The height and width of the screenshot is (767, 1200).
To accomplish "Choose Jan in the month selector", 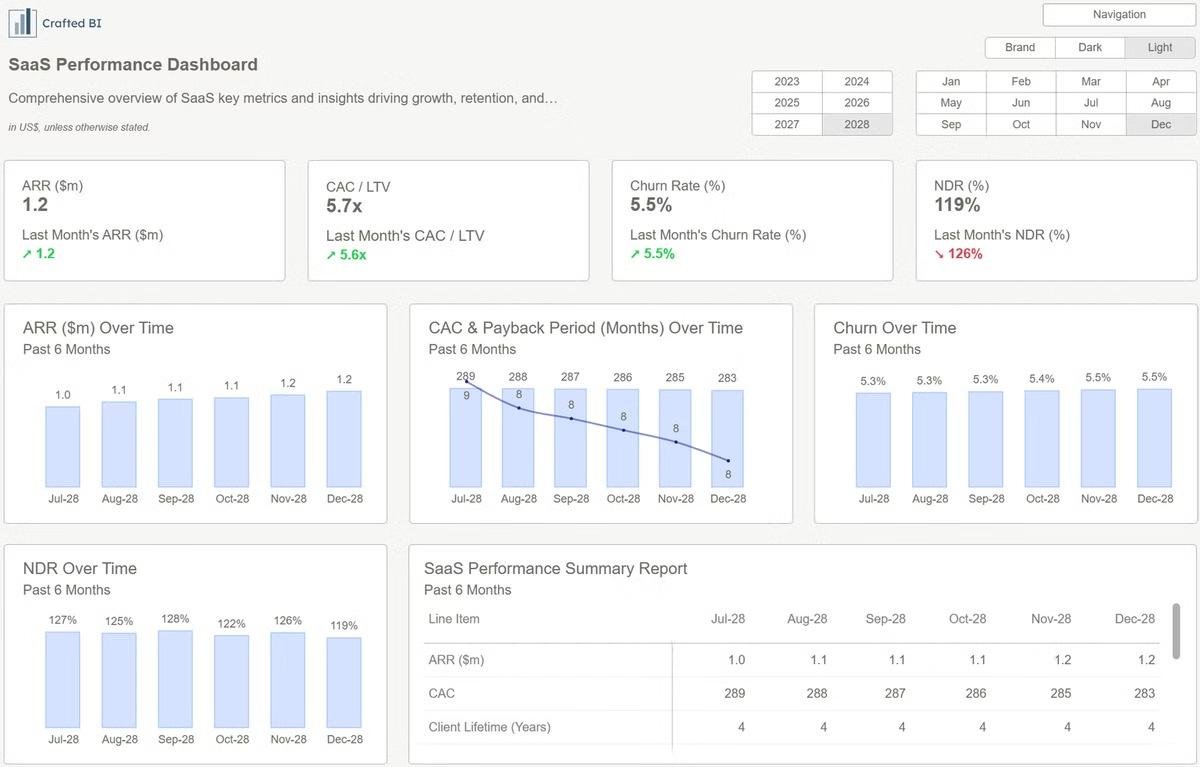I will click(x=951, y=82).
